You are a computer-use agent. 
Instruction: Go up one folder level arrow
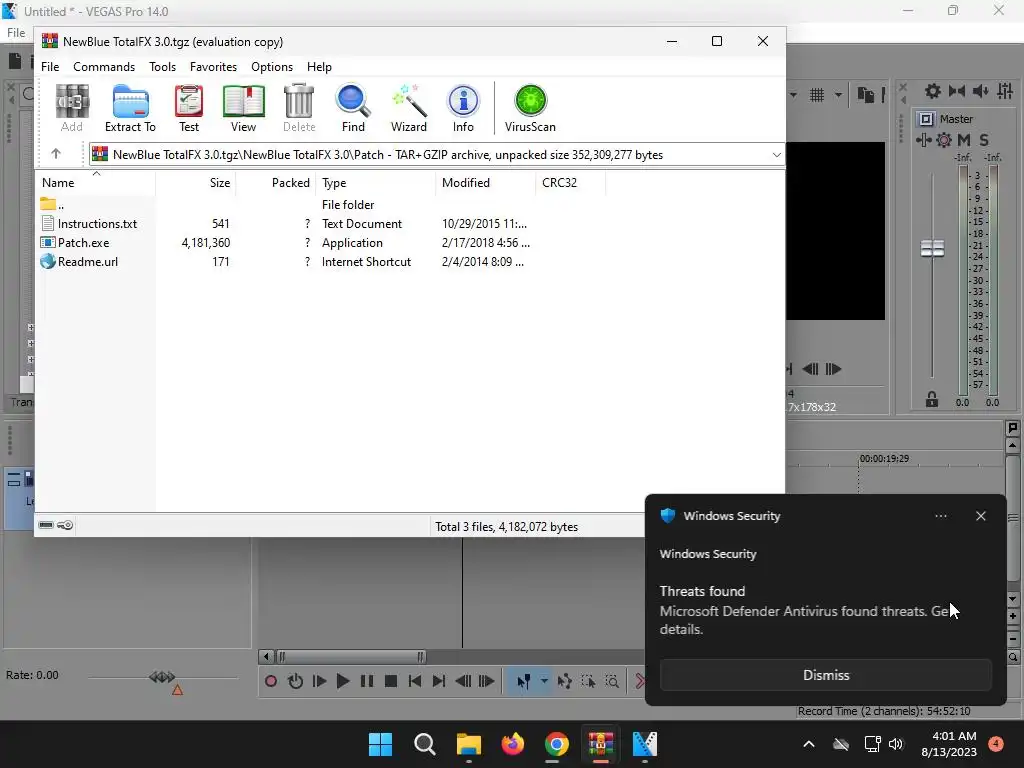click(56, 154)
